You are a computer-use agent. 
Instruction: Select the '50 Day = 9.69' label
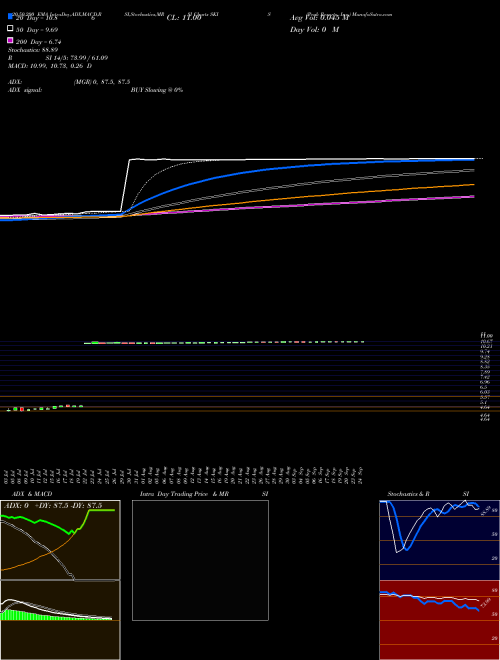[37, 30]
